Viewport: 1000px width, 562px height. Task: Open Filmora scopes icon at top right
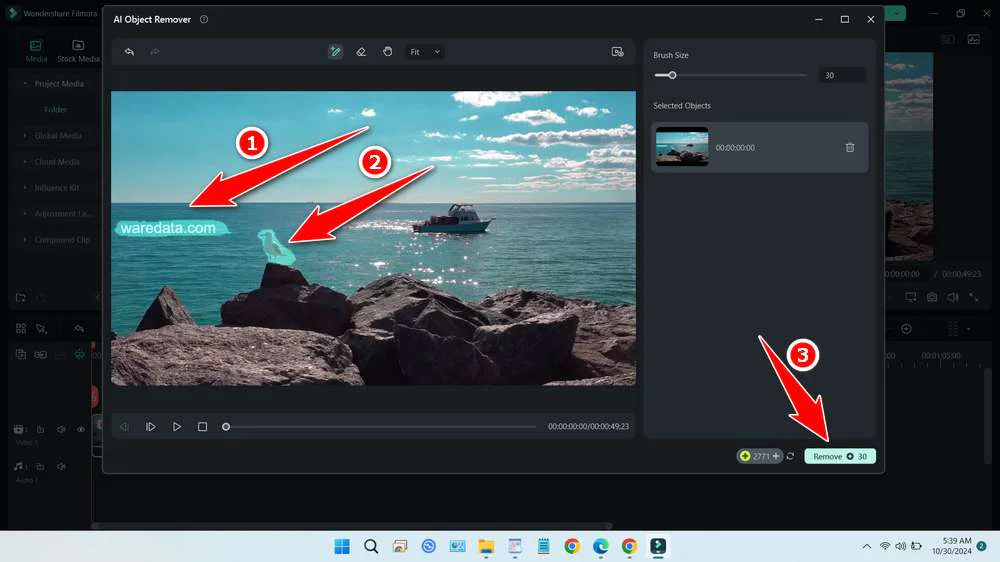coord(974,40)
